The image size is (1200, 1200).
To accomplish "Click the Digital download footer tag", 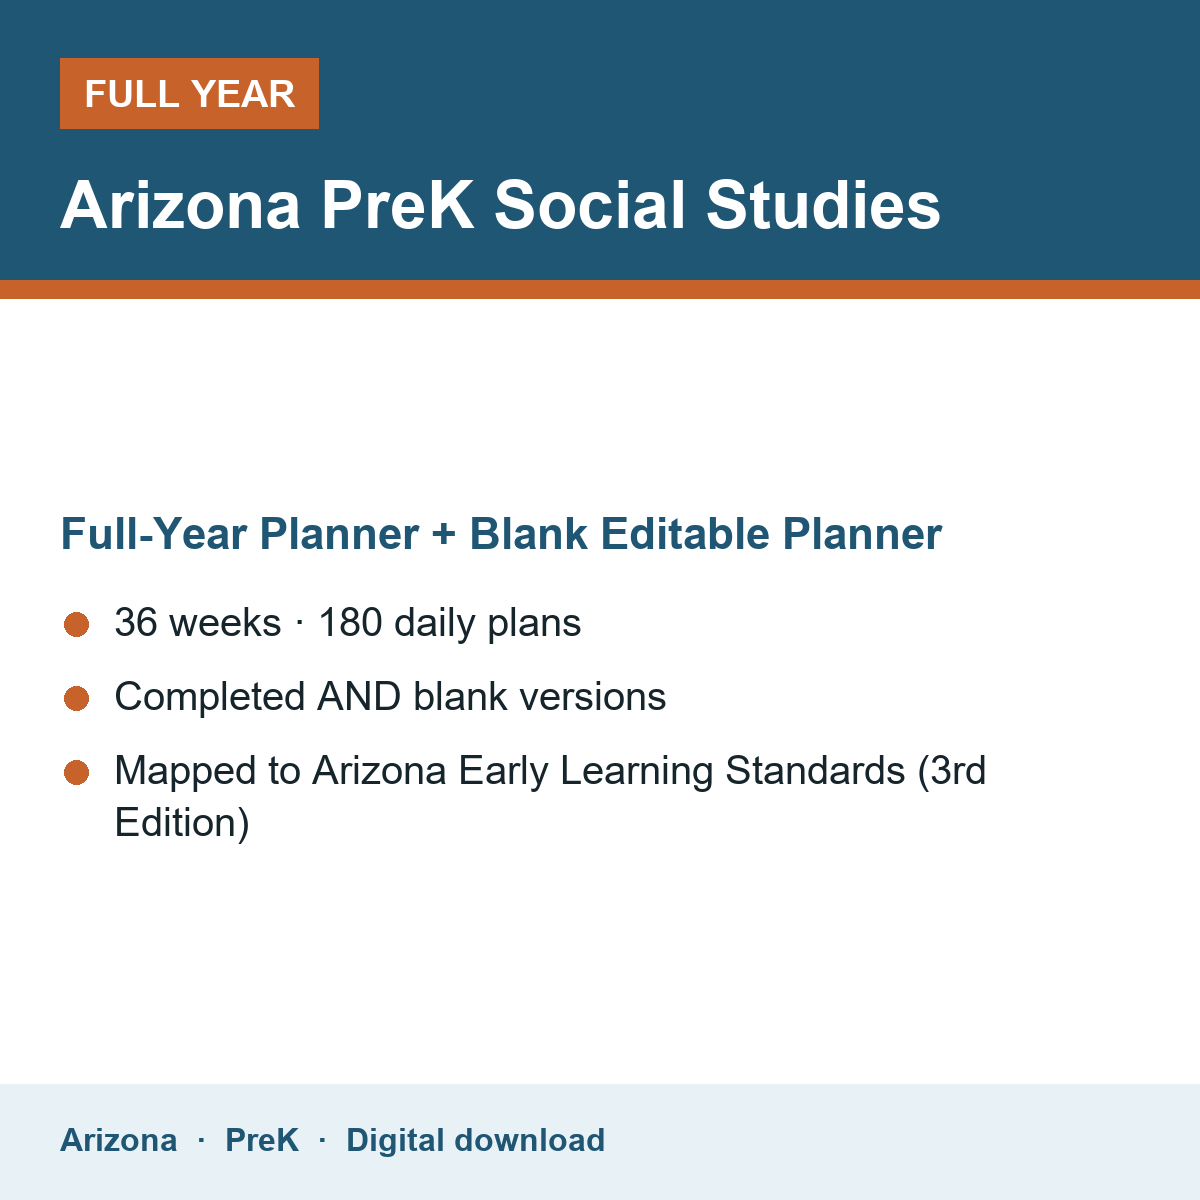I will click(x=476, y=1140).
